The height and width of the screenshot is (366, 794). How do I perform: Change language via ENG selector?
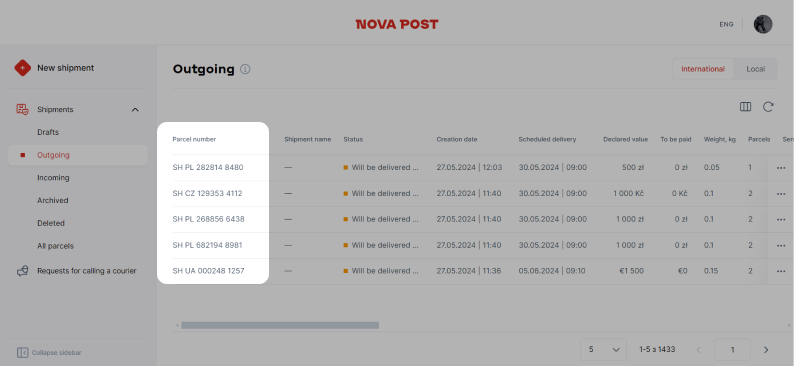click(x=726, y=24)
